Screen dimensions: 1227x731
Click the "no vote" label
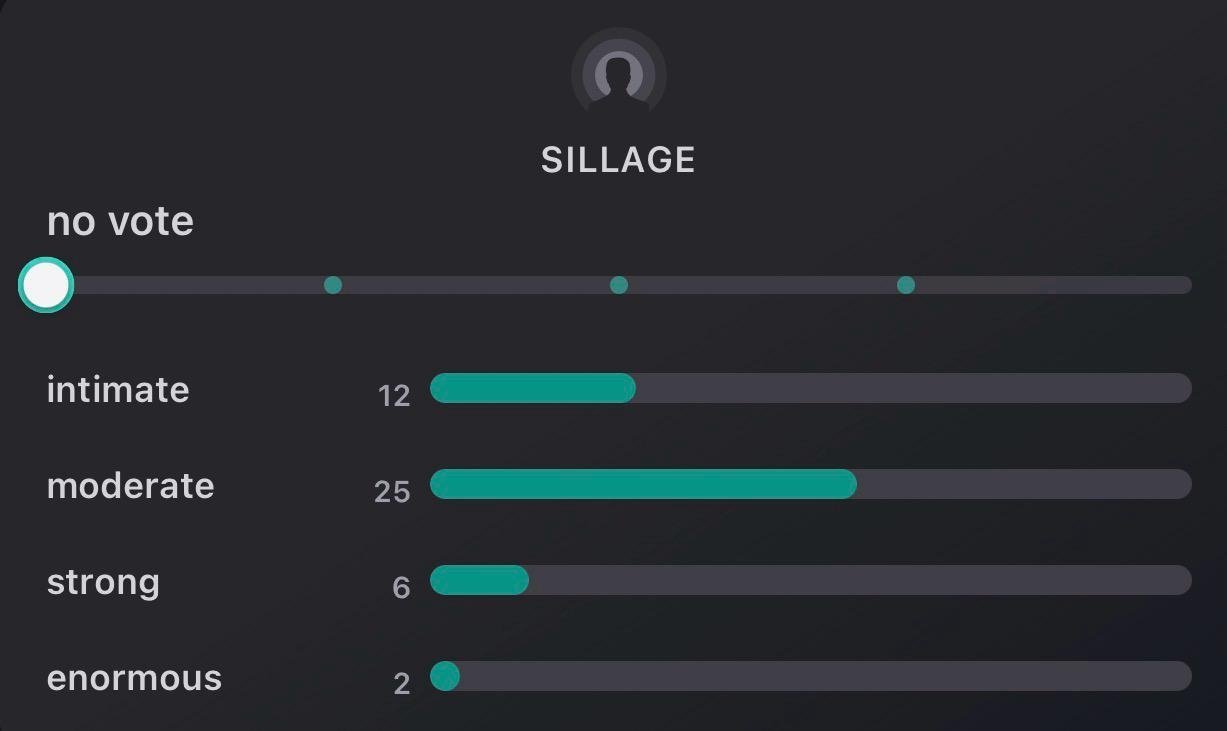120,221
